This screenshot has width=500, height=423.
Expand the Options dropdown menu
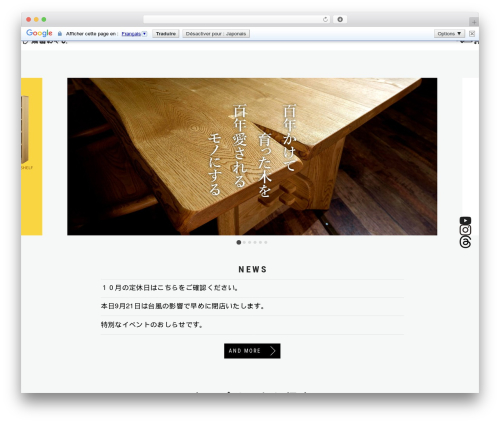(x=449, y=34)
